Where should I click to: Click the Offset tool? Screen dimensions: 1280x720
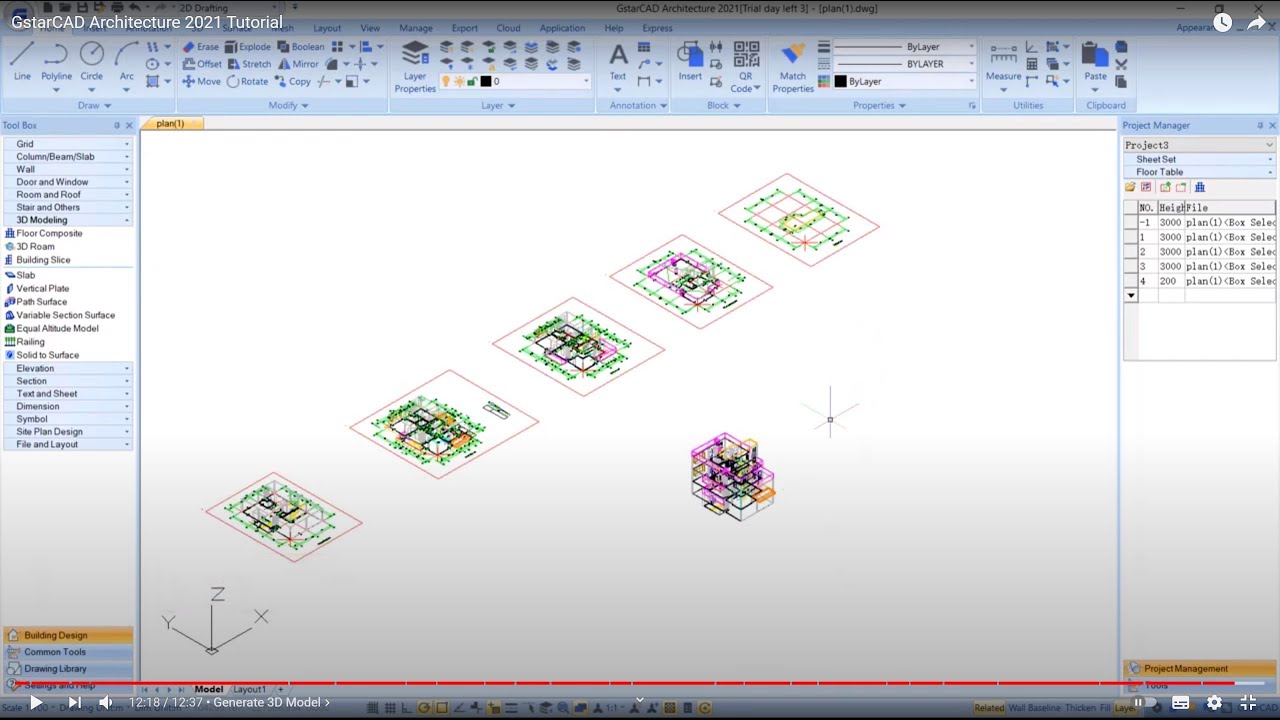point(202,64)
